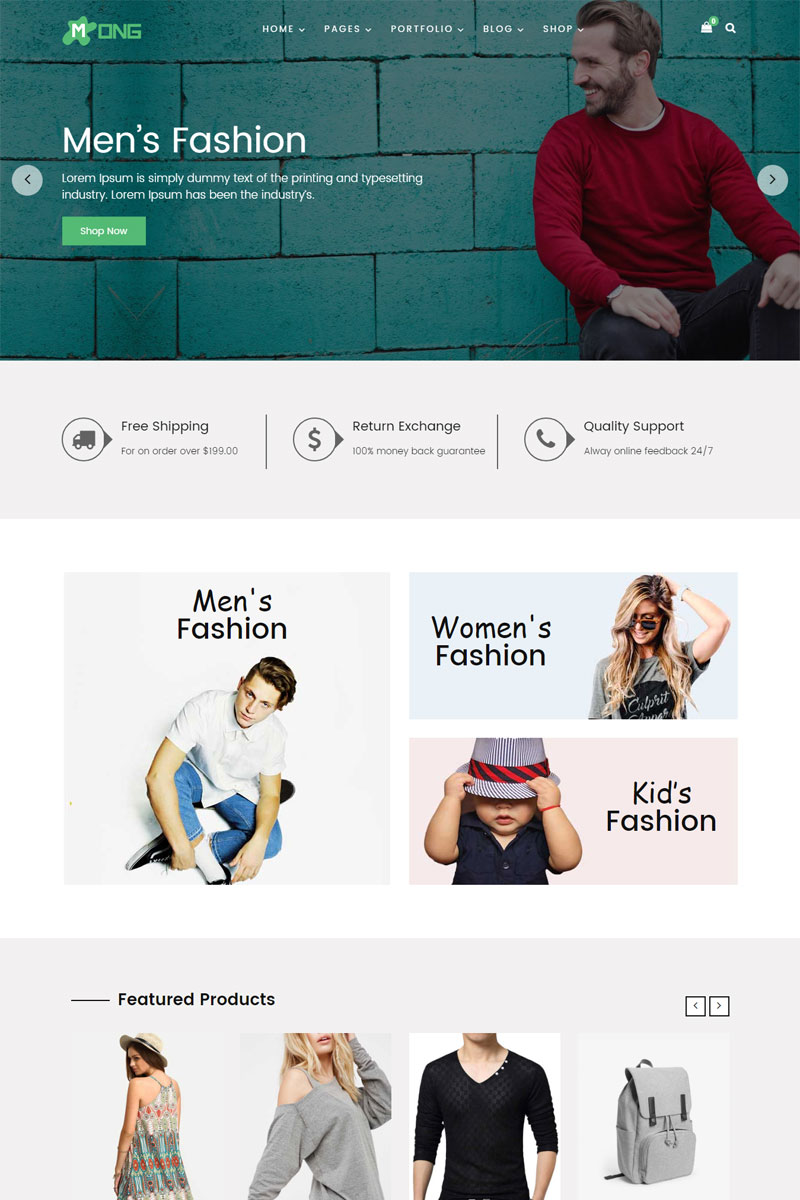Open the Women's Fashion banner

(573, 646)
